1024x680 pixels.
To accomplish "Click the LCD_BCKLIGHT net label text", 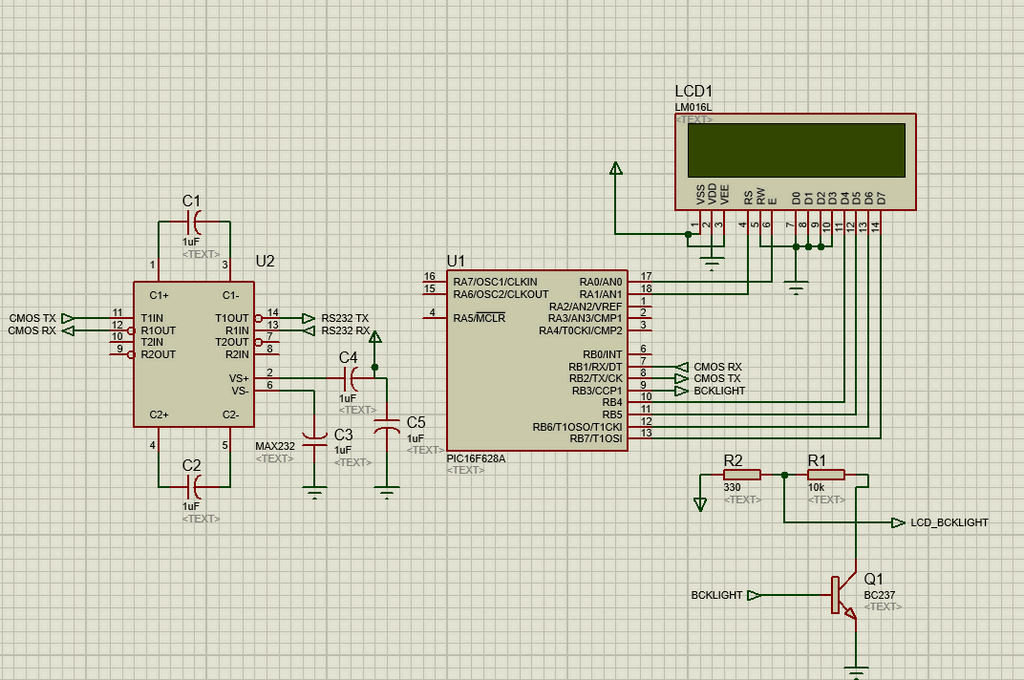I will tap(950, 523).
